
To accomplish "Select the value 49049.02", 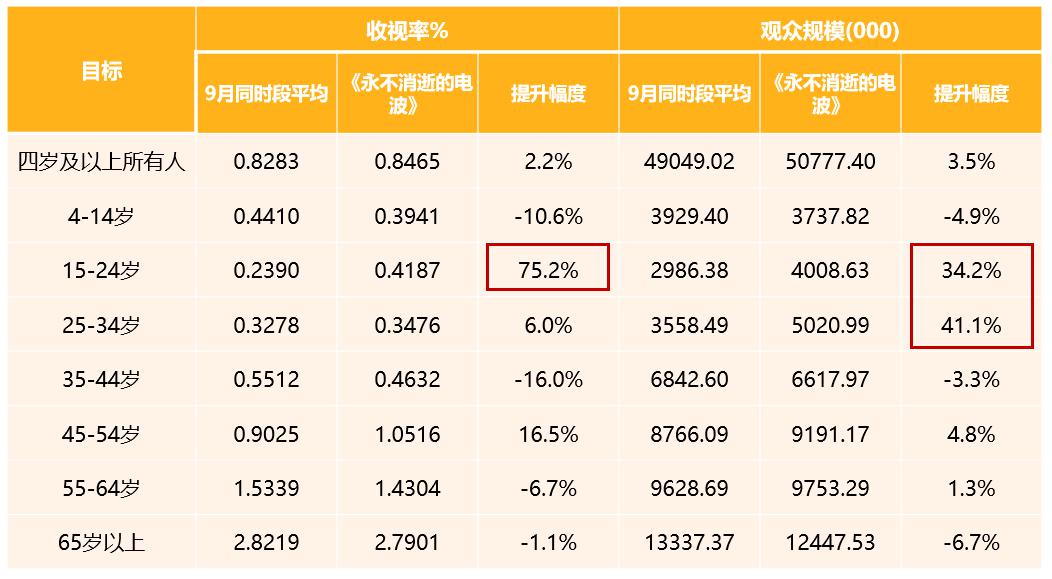I will pyautogui.click(x=689, y=161).
